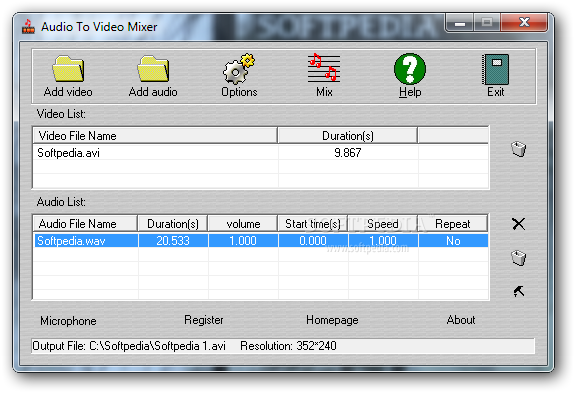Screen dimensions: 575x393
Task: Open Help with the green question mark
Action: (x=410, y=69)
